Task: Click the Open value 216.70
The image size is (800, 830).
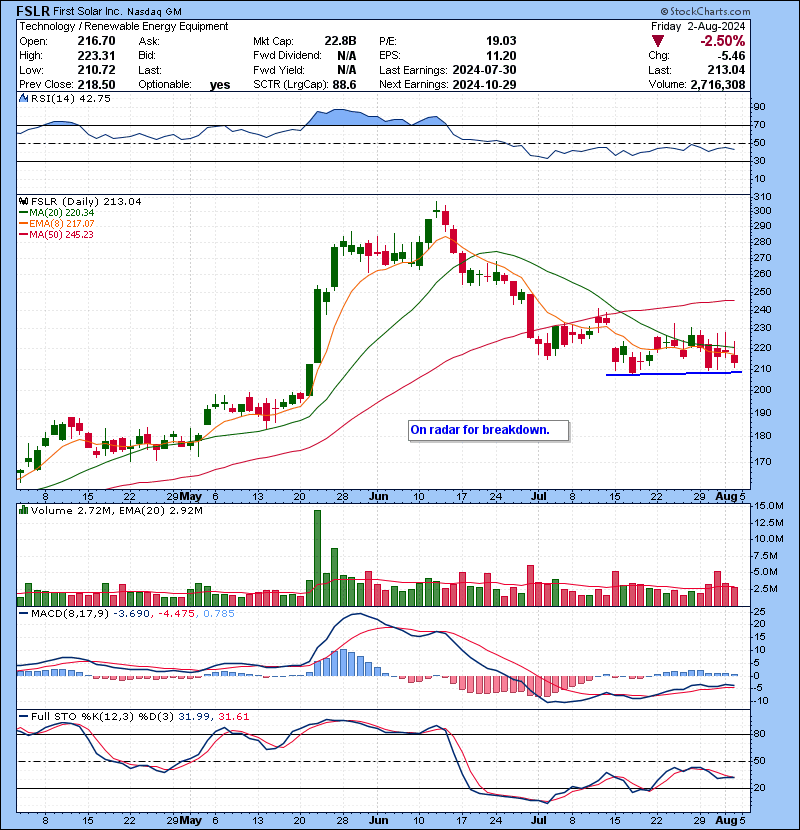Action: [96, 41]
